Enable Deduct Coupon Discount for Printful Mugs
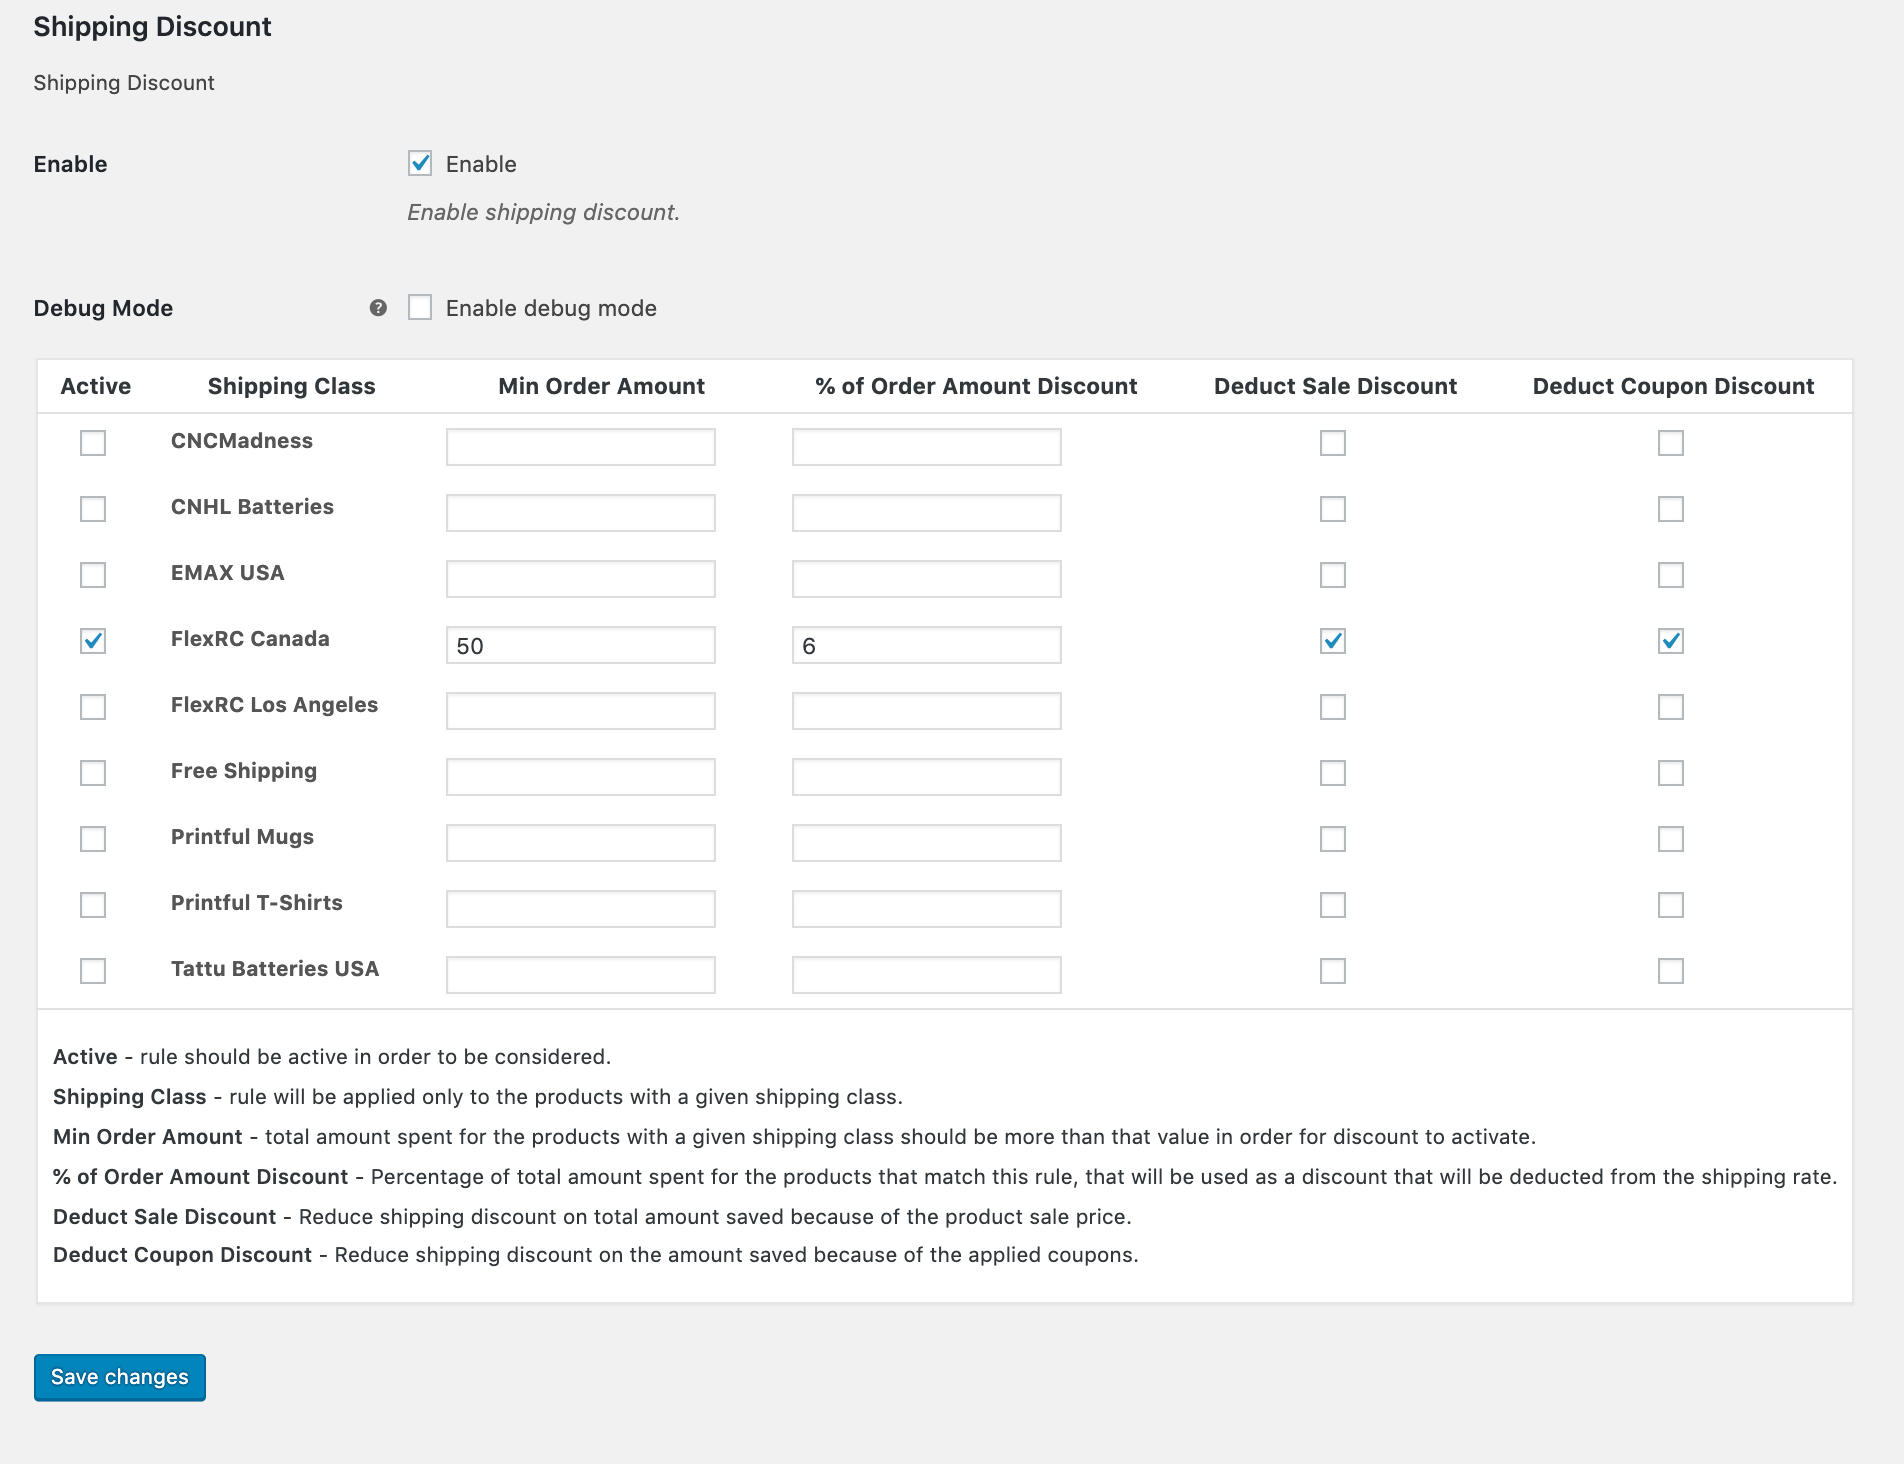 1671,839
